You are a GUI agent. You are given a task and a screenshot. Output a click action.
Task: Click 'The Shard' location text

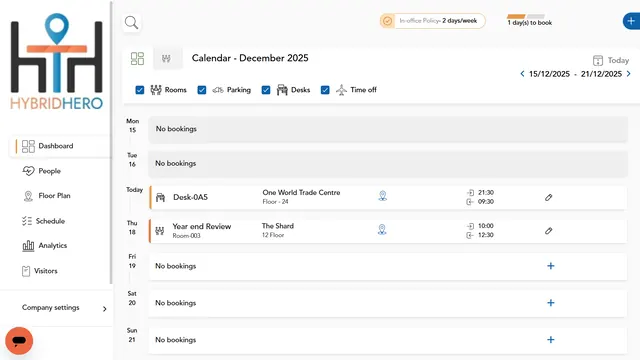coord(278,226)
